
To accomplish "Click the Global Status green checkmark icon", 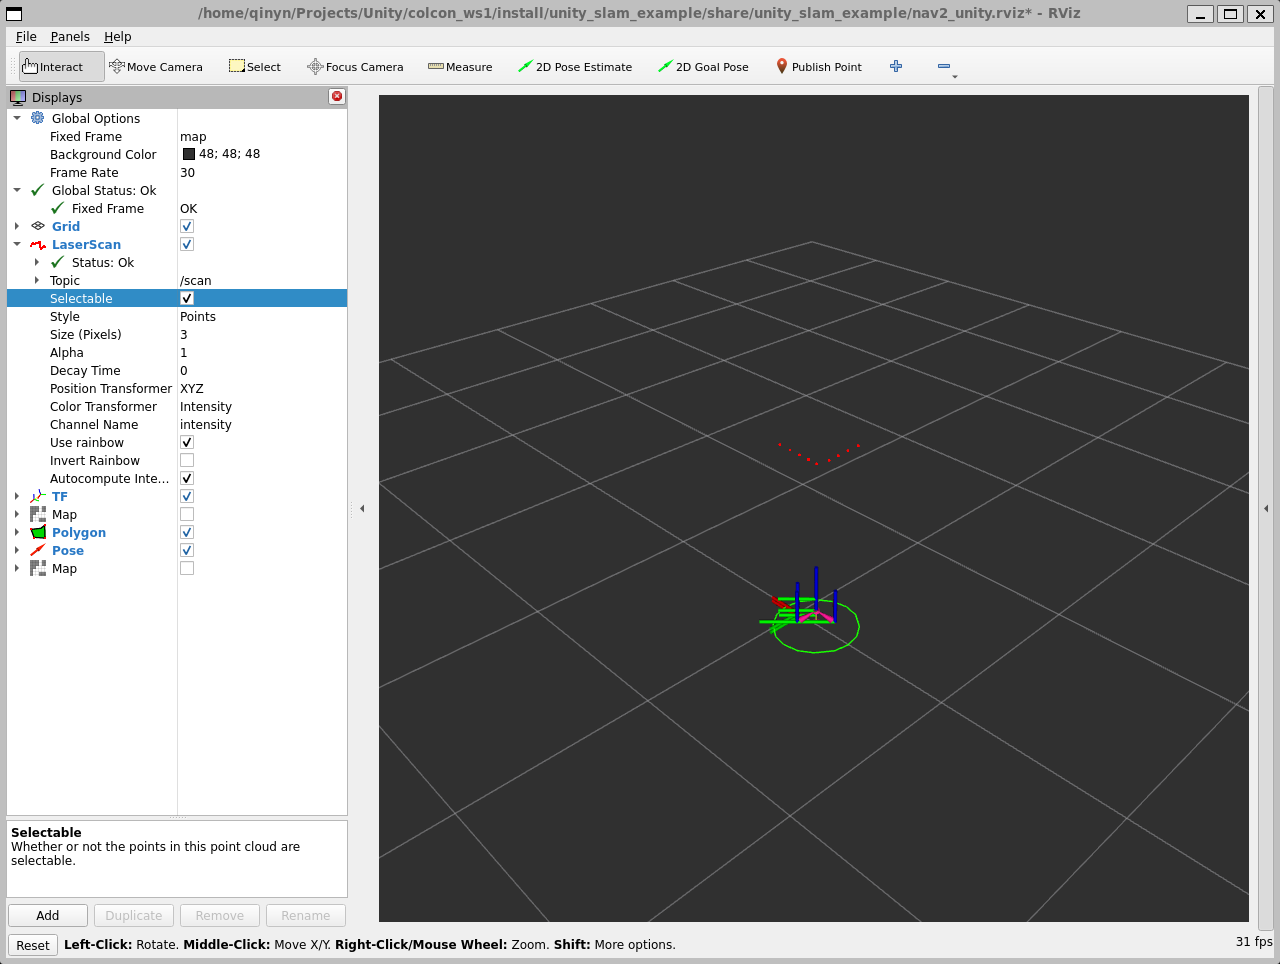I will (x=38, y=190).
